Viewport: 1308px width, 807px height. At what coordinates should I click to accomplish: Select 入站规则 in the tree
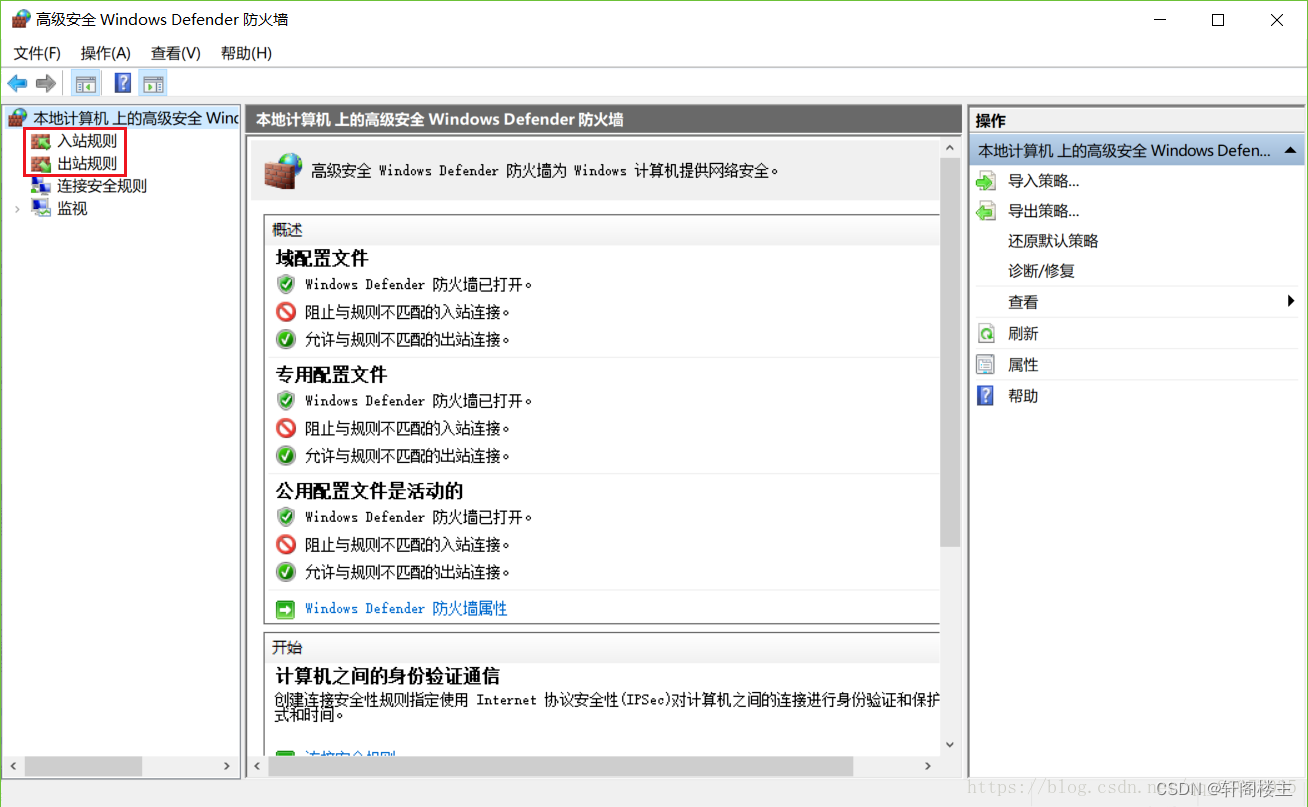click(87, 141)
